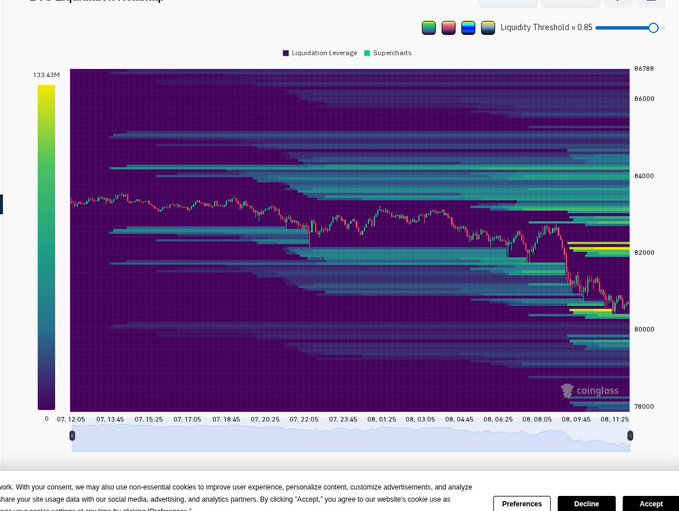This screenshot has width=679, height=511.
Task: Click the Liquidity Threshold slider handle
Action: tap(653, 28)
